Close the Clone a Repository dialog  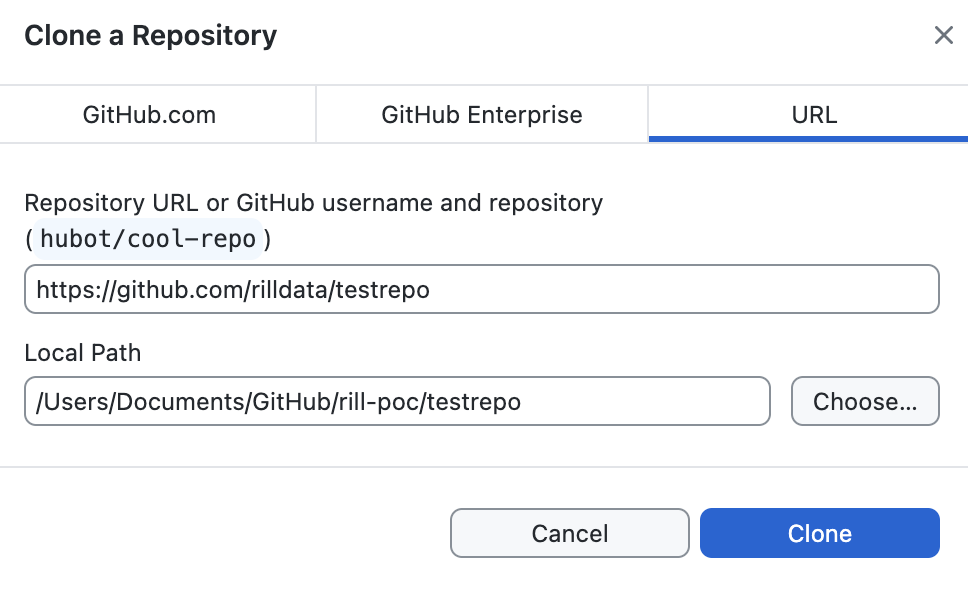[x=943, y=36]
